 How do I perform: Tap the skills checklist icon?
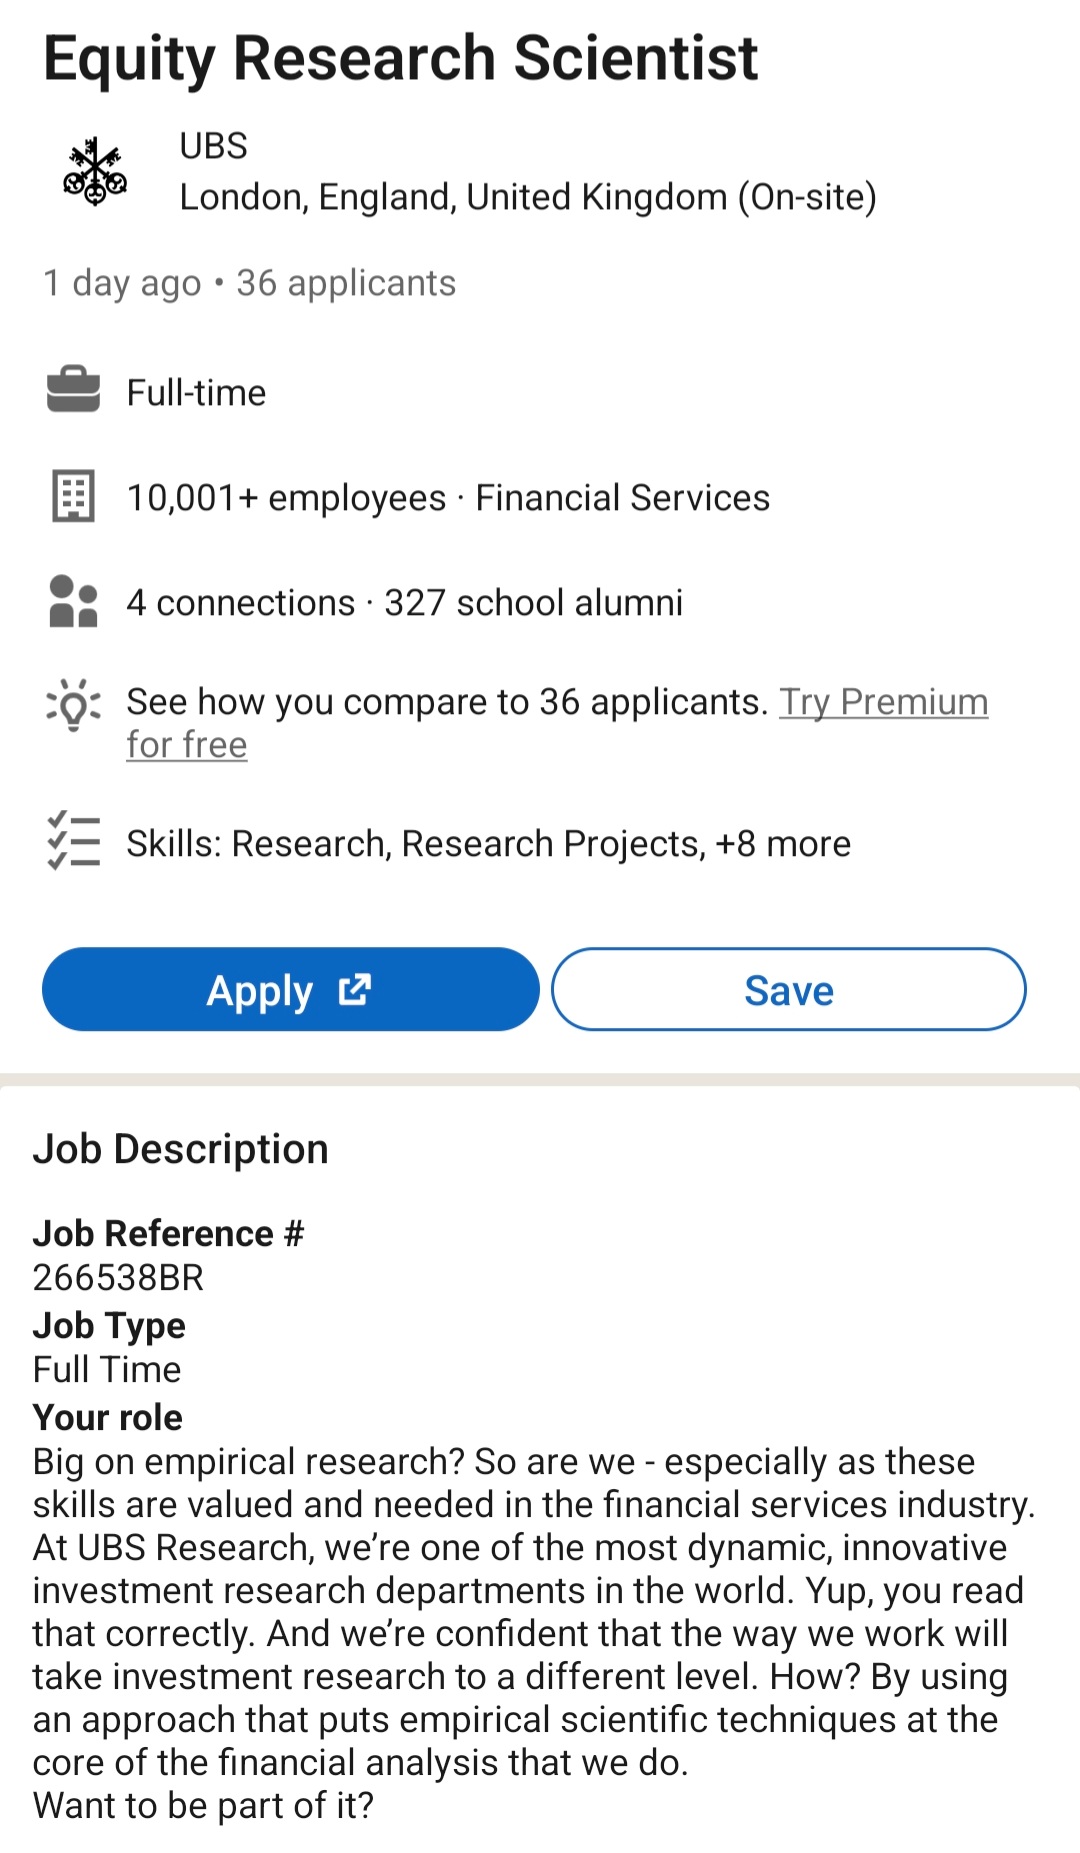pos(73,840)
